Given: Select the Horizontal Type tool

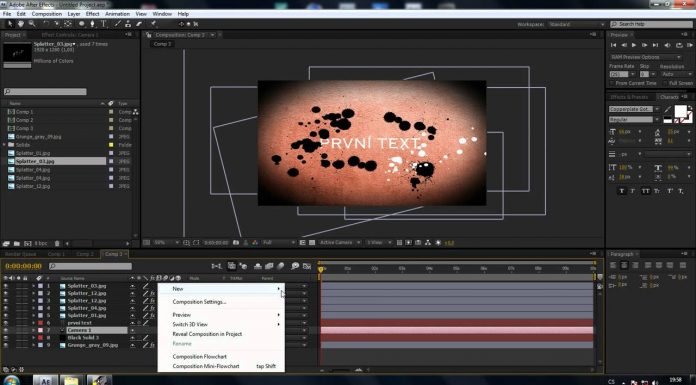Looking at the screenshot, I should pyautogui.click(x=103, y=24).
